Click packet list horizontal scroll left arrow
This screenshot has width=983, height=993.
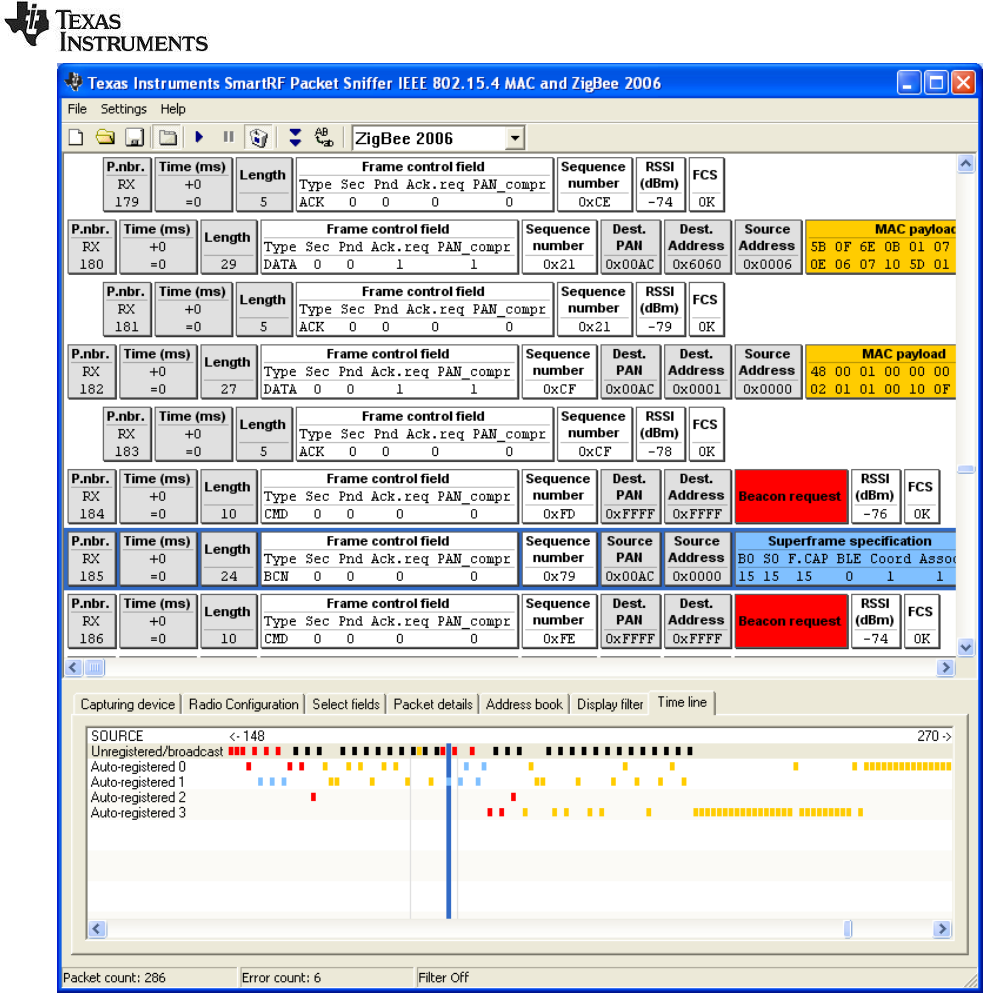click(73, 667)
